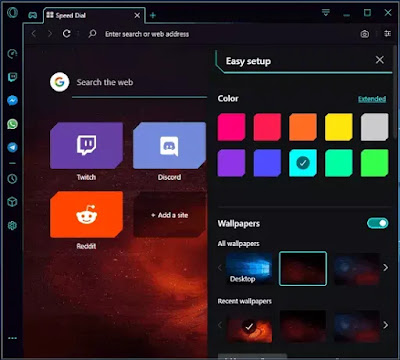This screenshot has height=360, width=400.
Task: Select checked orange wallpaper in Recent wallpapers
Action: tap(249, 327)
